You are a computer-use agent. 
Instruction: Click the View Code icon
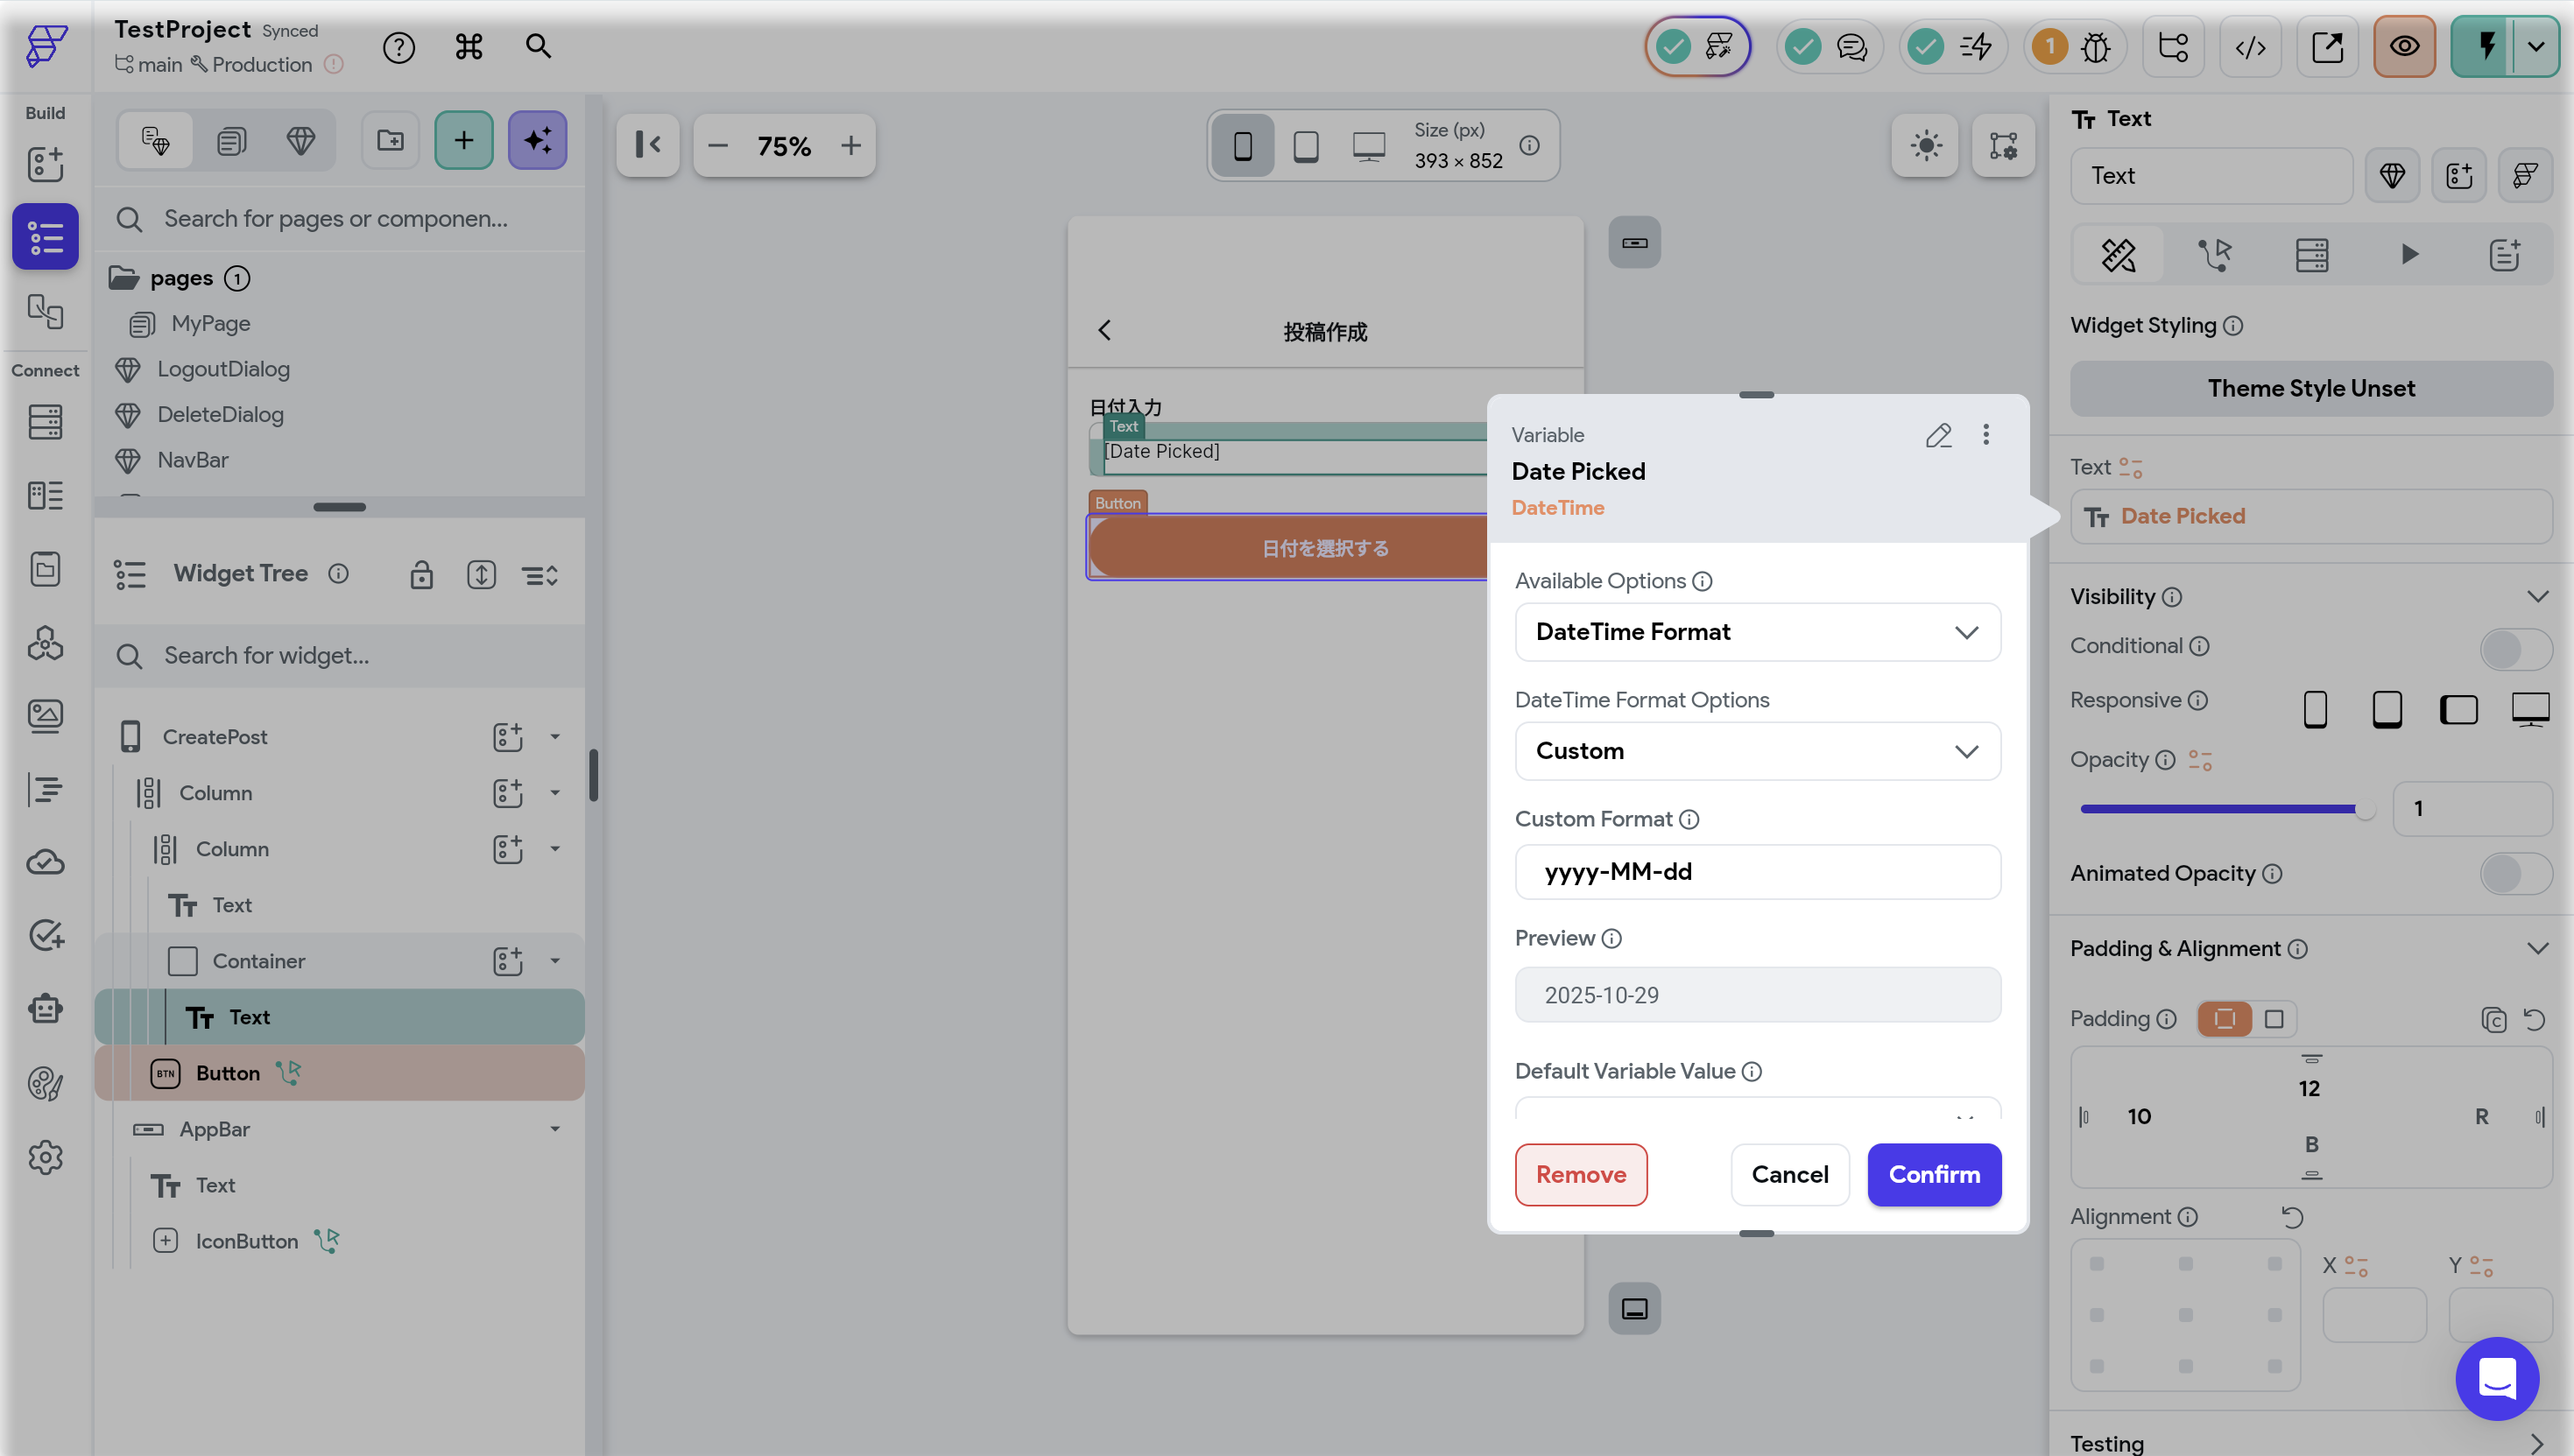pyautogui.click(x=2250, y=47)
